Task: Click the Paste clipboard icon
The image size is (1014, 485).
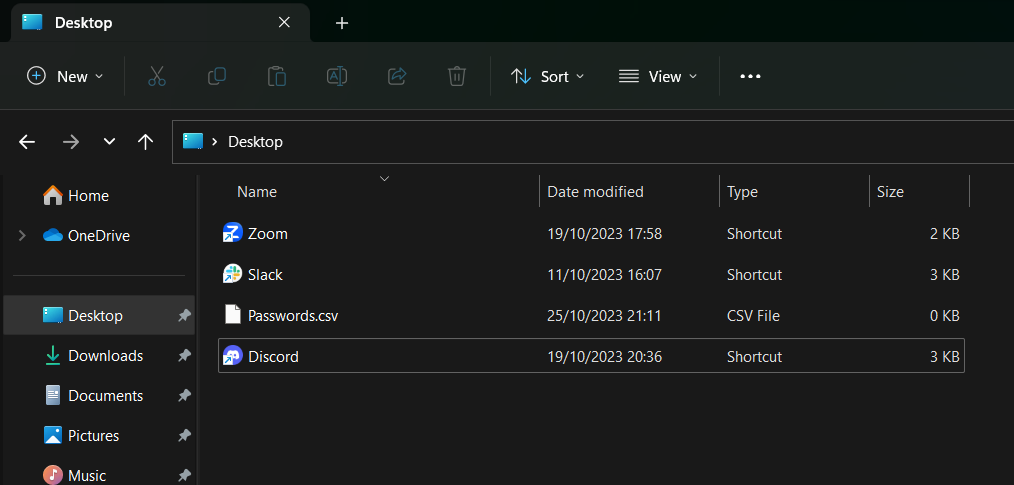Action: [x=276, y=76]
